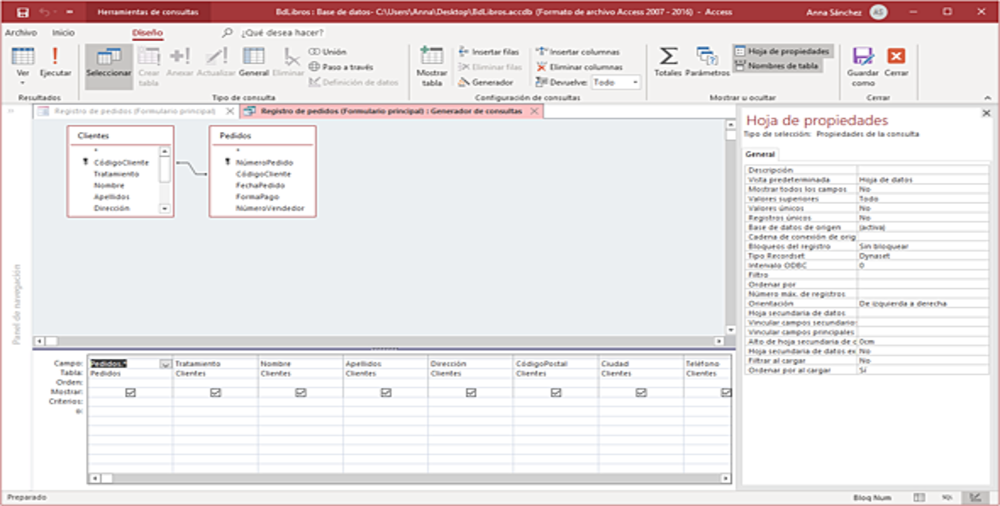Click the Insertar filas button
1000x506 pixels.
click(x=488, y=52)
